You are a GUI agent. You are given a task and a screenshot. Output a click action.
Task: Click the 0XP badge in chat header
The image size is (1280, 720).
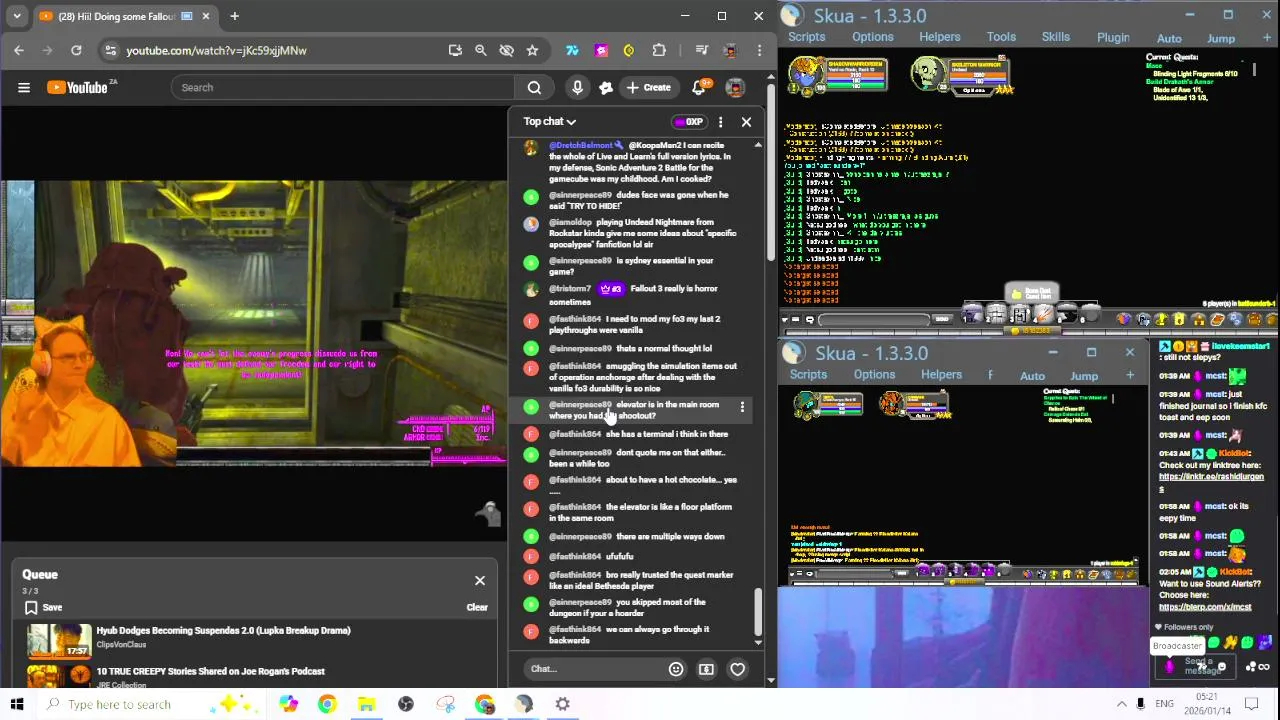click(x=689, y=122)
